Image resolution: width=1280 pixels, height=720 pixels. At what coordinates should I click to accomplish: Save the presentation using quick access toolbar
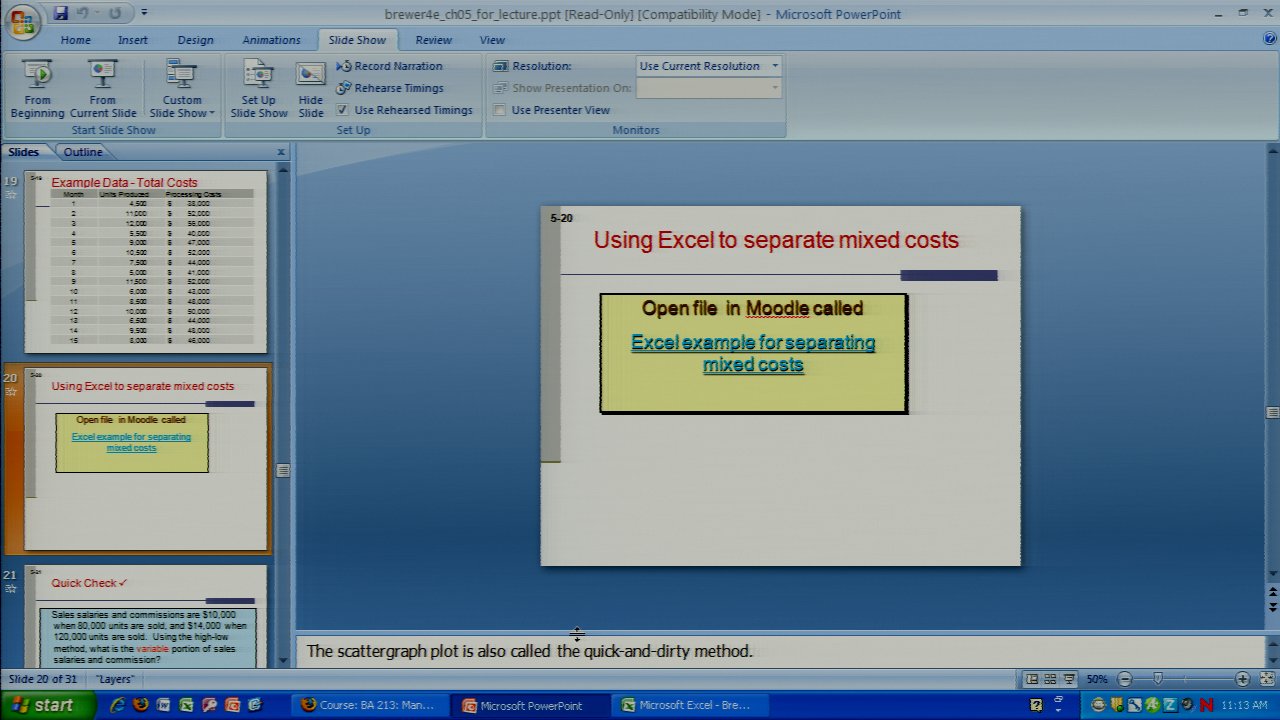pos(62,13)
